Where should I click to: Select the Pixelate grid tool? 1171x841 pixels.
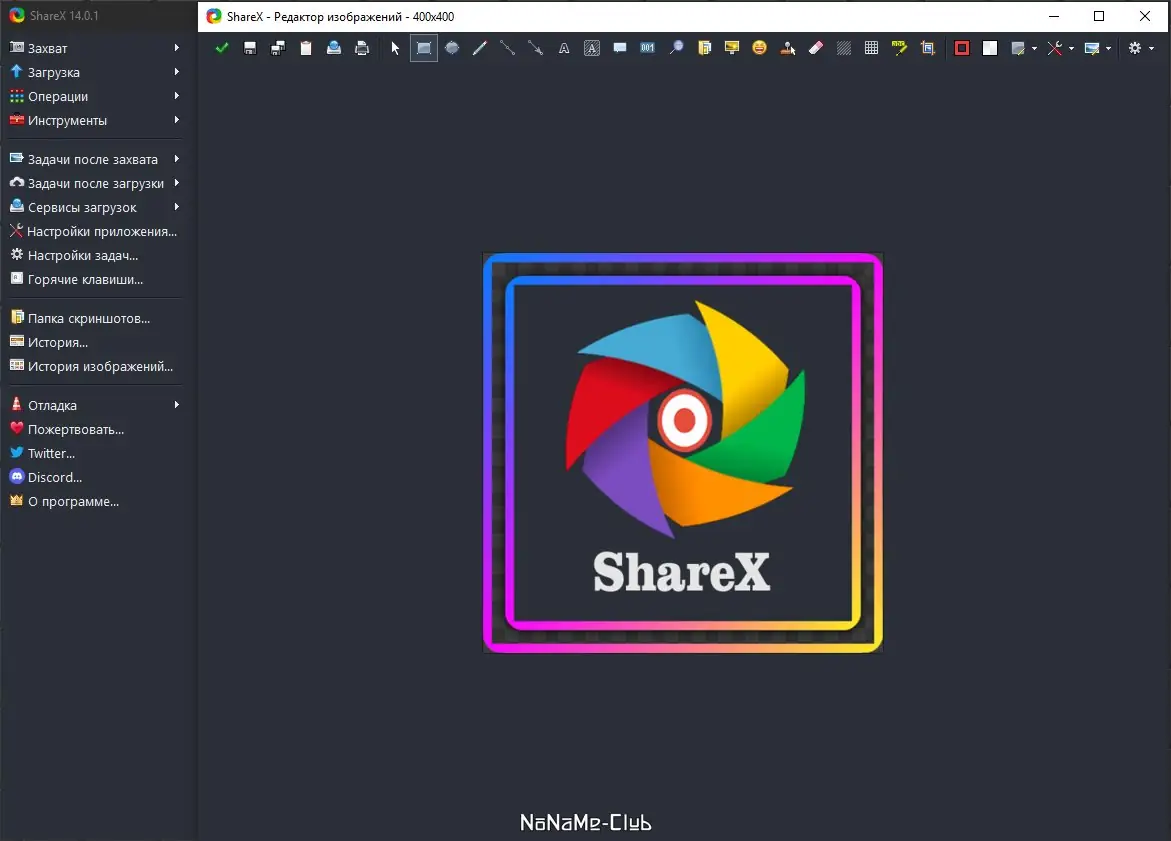[872, 48]
